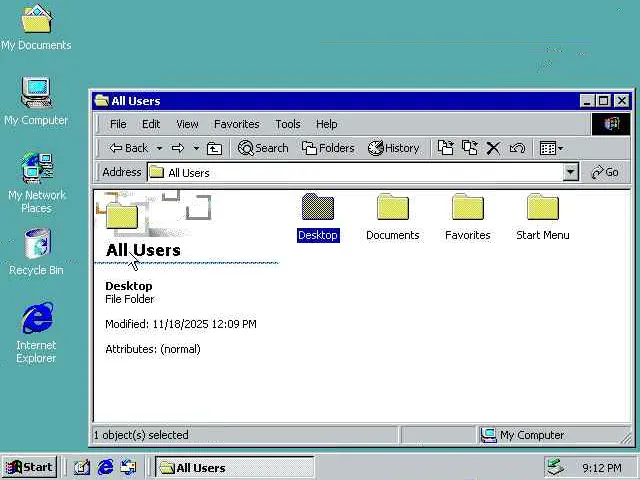Click the large 'All Users' heading
Viewport: 640px width, 480px height.
click(x=143, y=250)
